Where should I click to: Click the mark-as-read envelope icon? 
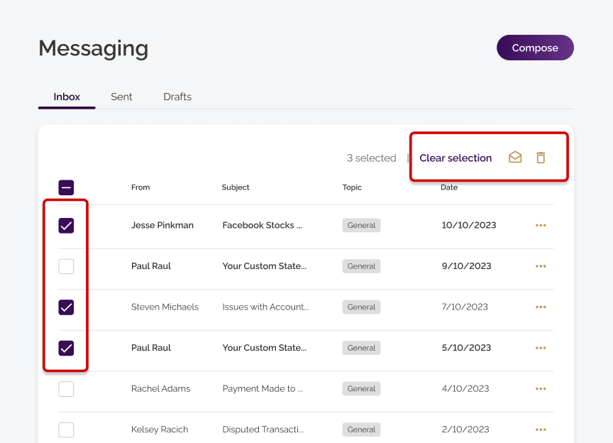coord(515,158)
